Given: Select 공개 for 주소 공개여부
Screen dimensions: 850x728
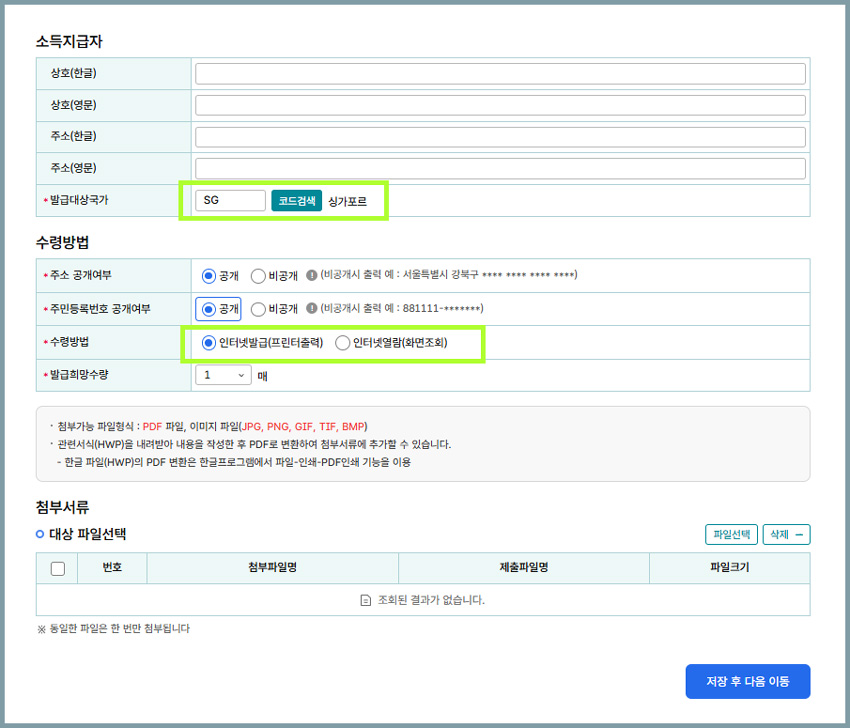Looking at the screenshot, I should pyautogui.click(x=209, y=276).
